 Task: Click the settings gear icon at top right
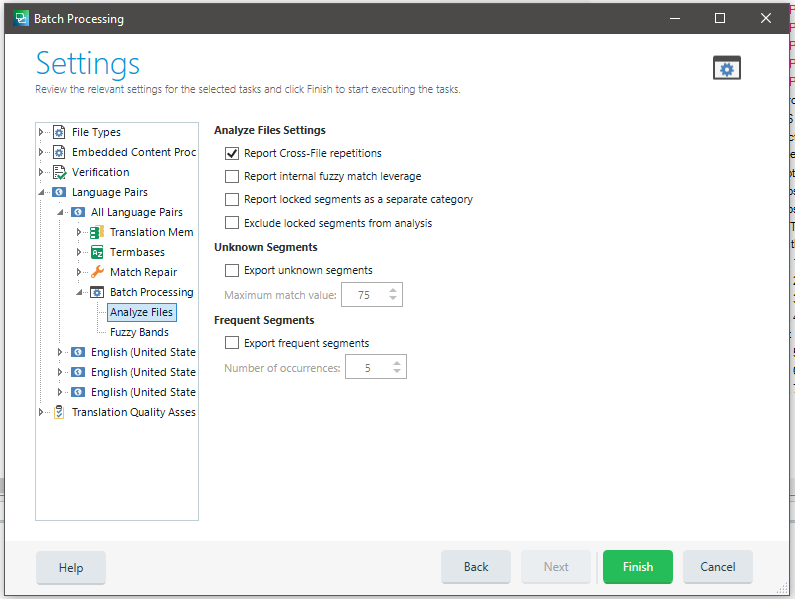(x=727, y=68)
